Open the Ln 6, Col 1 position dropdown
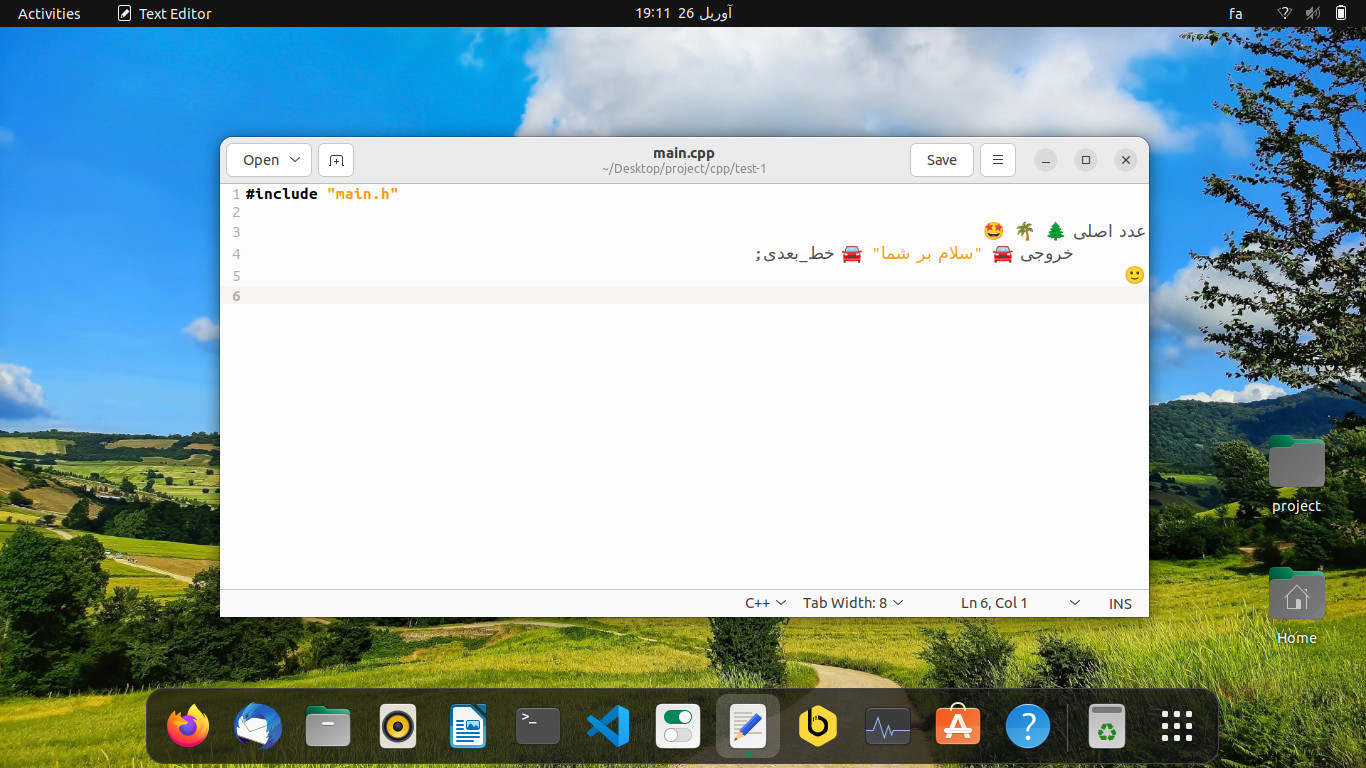The height and width of the screenshot is (768, 1366). coord(1020,603)
